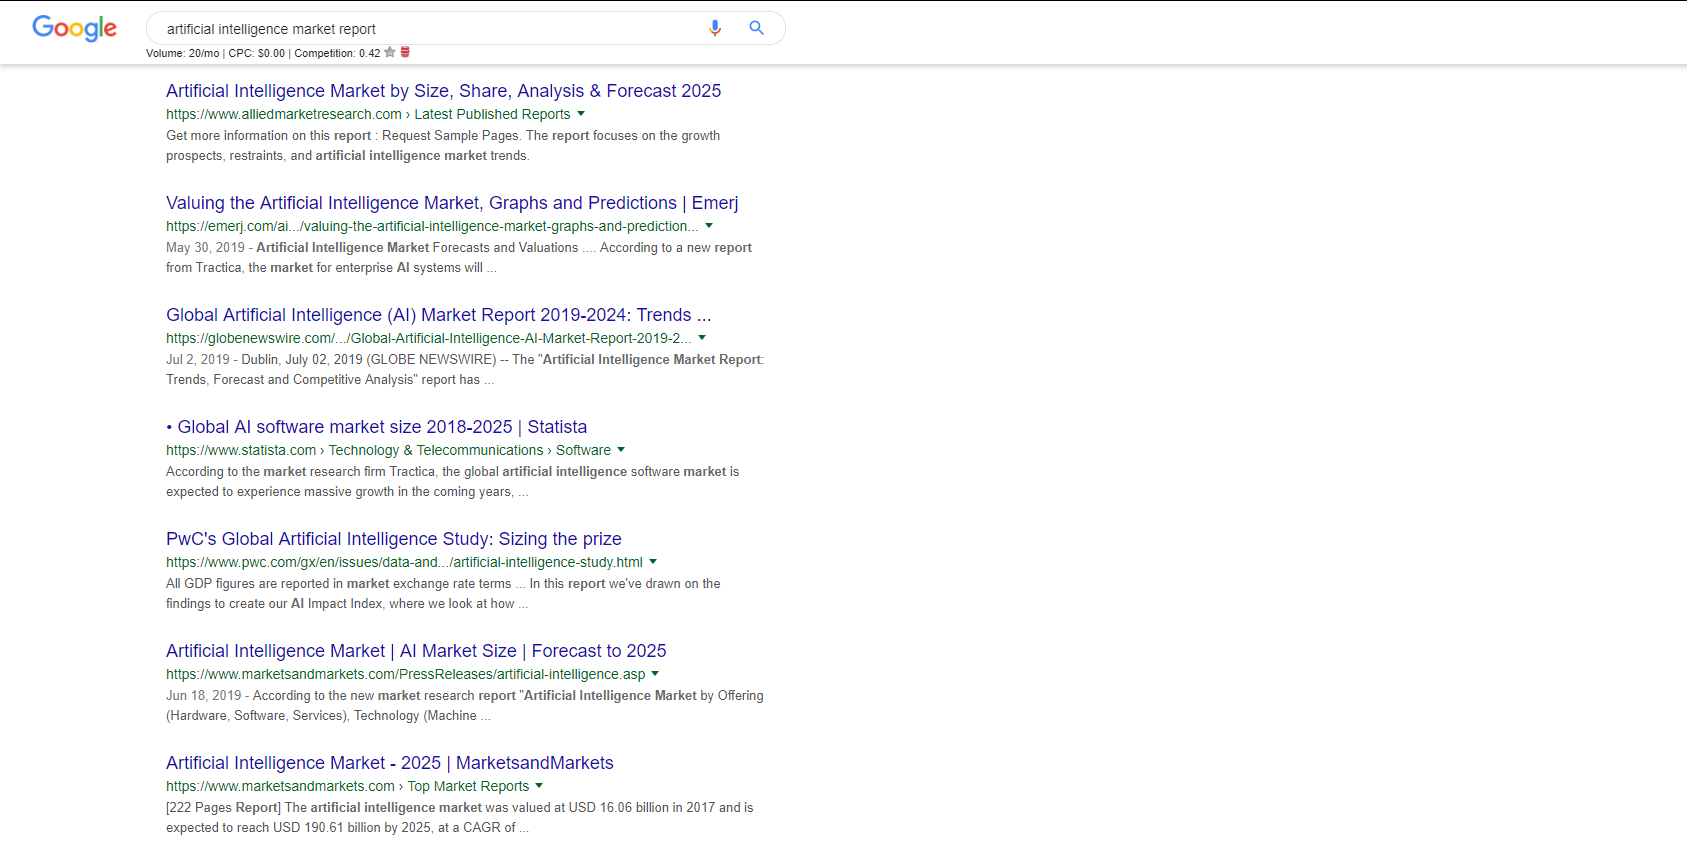Screen dimensions: 1687x850
Task: Click the blue magnifier search icon
Action: pos(757,28)
